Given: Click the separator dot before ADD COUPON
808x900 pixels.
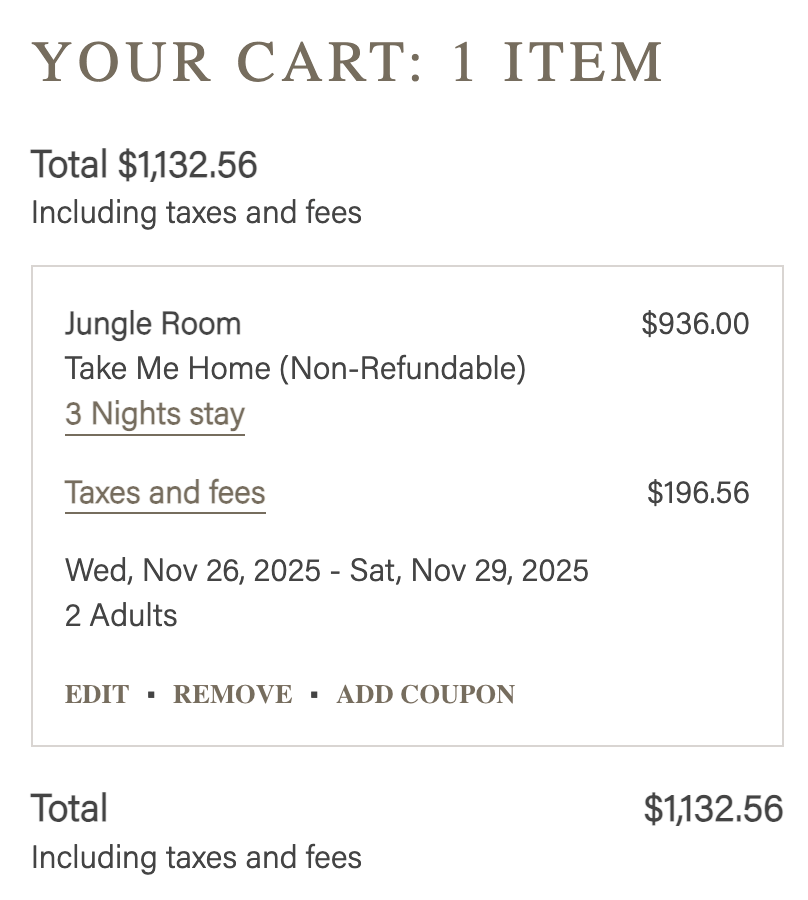Looking at the screenshot, I should 314,695.
